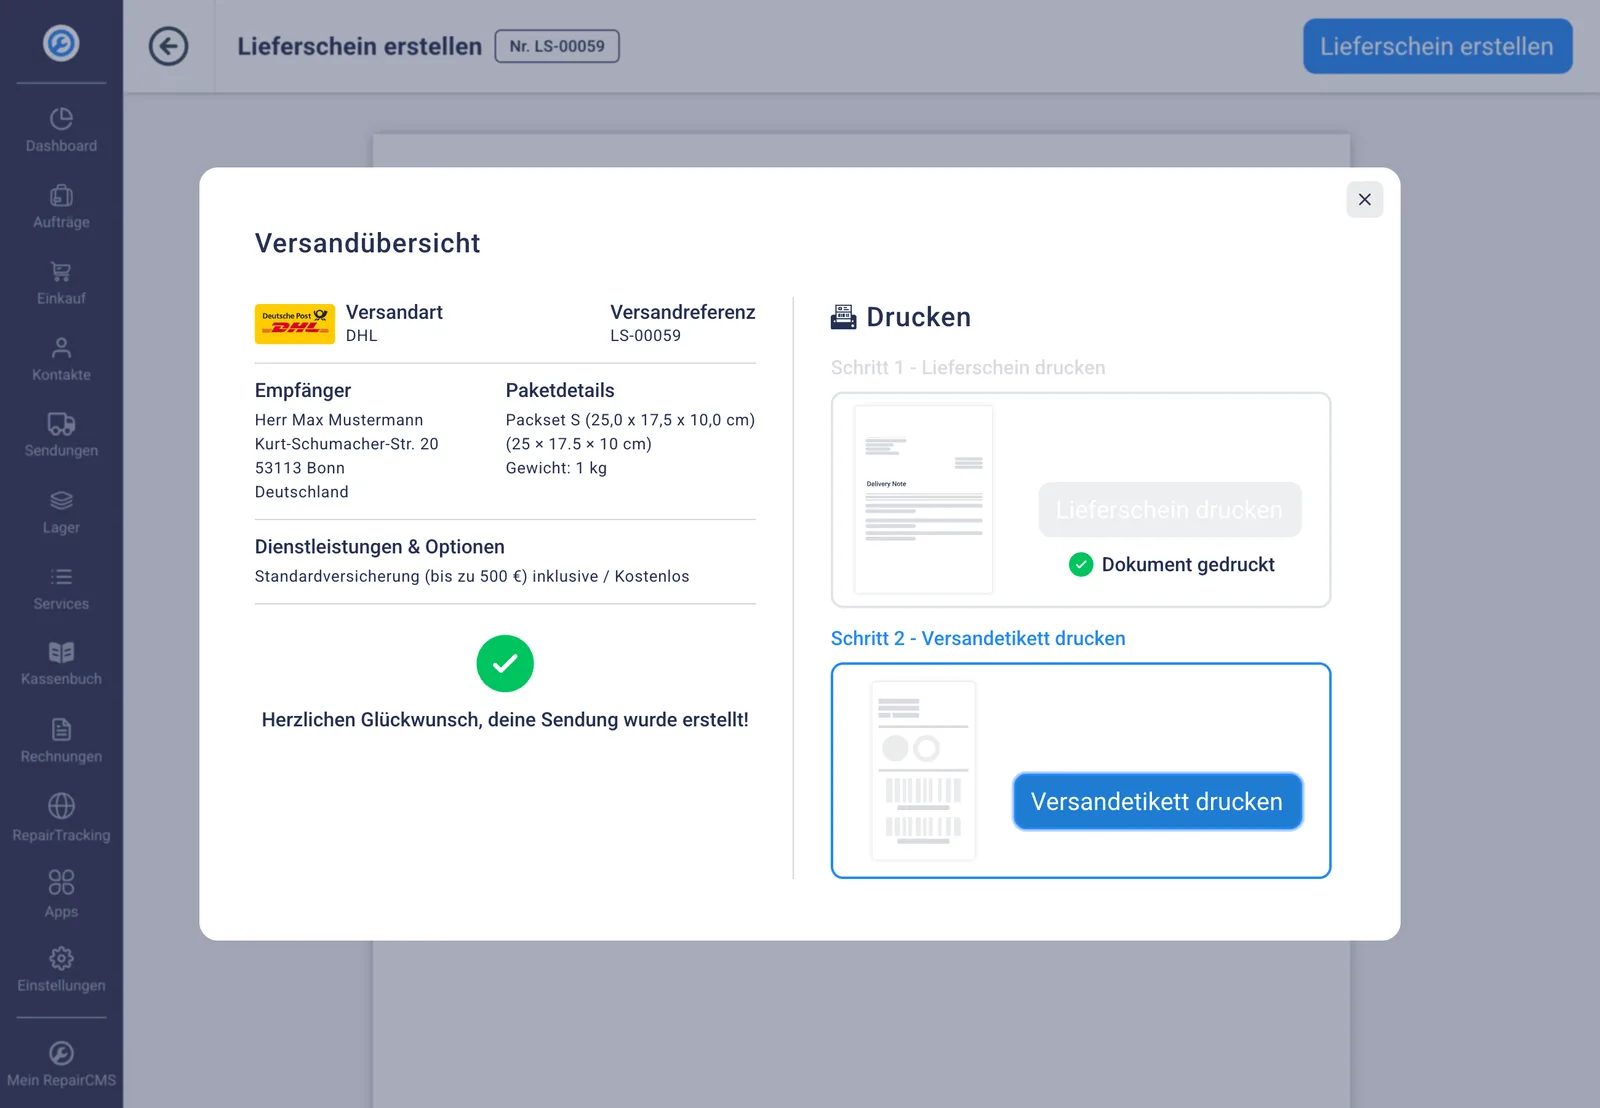Click Schritt 2 - Versandetikett drucken heading
Screen dimensions: 1600x1108
978,639
